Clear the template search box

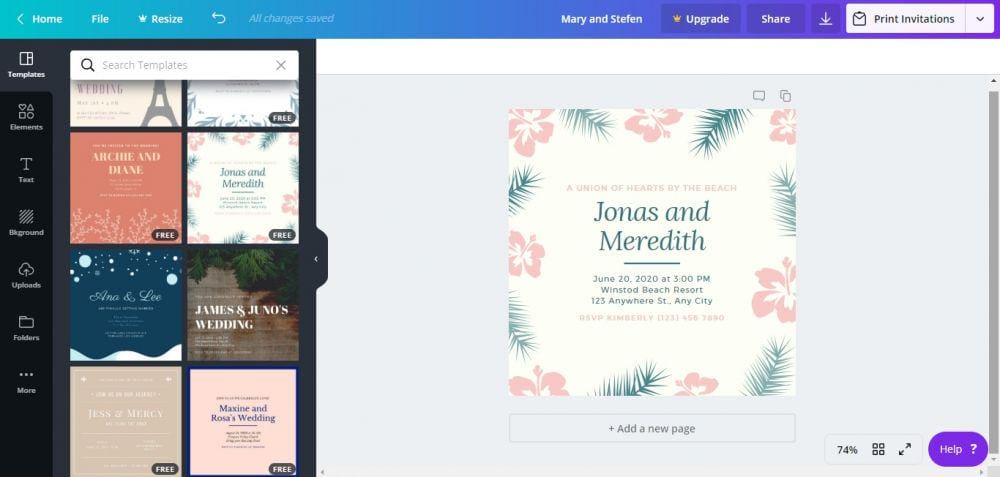pyautogui.click(x=281, y=65)
